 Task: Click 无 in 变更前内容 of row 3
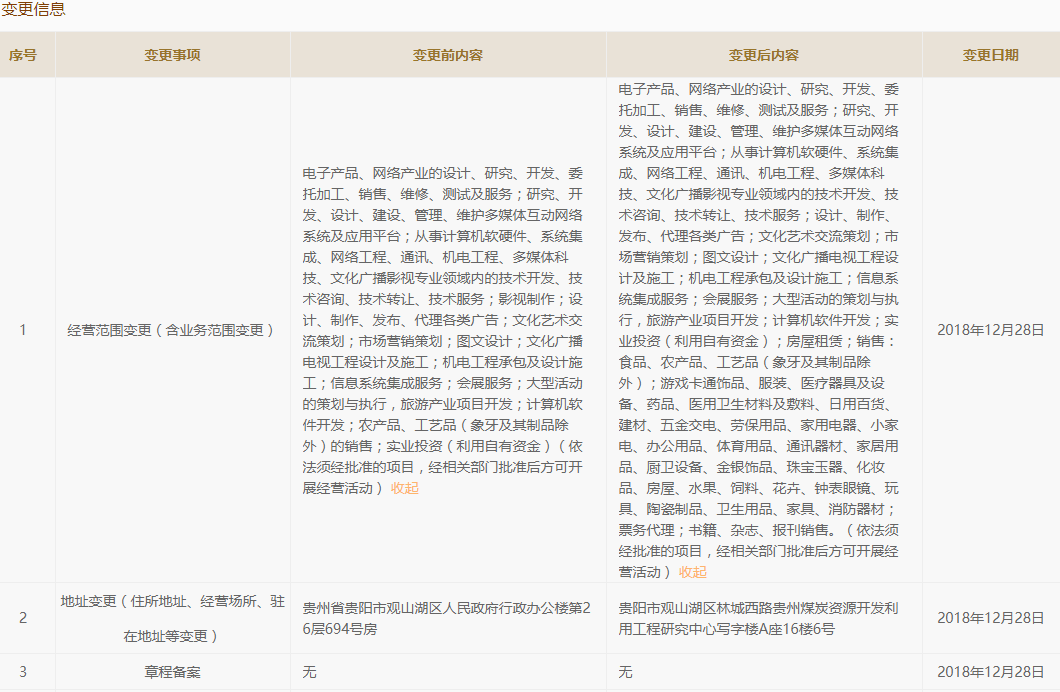point(309,672)
